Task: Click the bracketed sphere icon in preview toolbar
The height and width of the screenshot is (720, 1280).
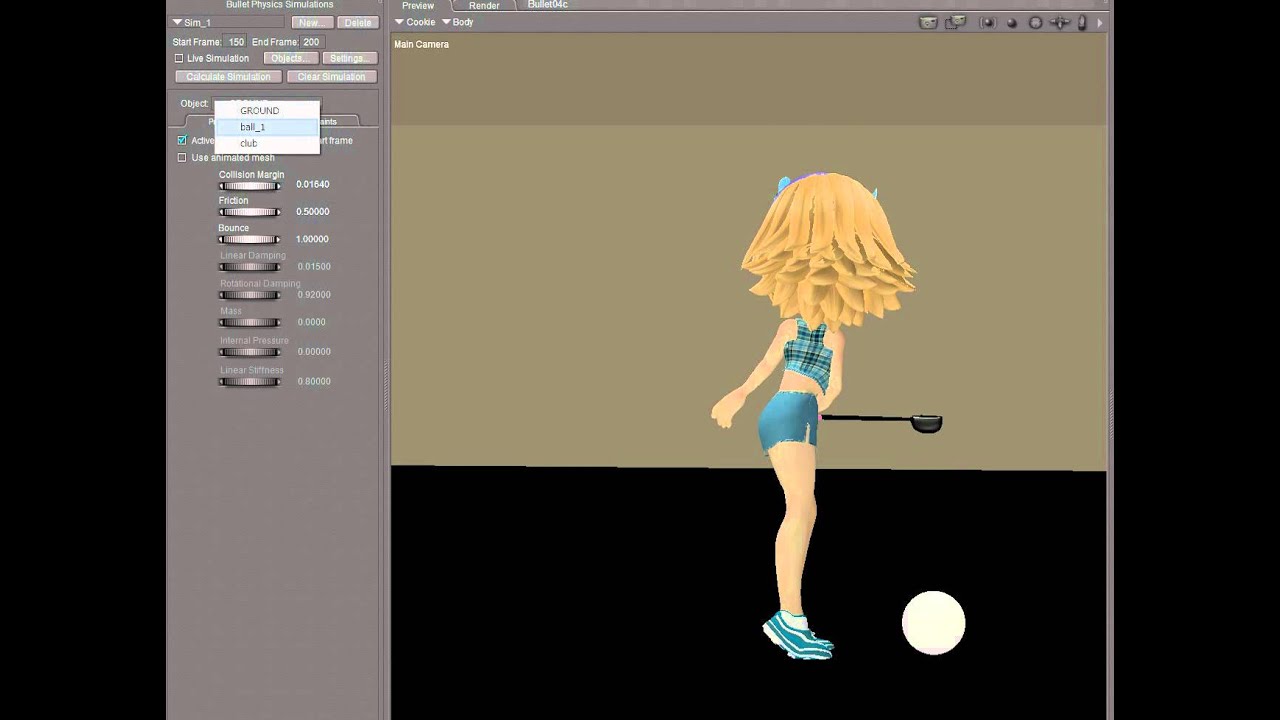Action: pyautogui.click(x=988, y=22)
